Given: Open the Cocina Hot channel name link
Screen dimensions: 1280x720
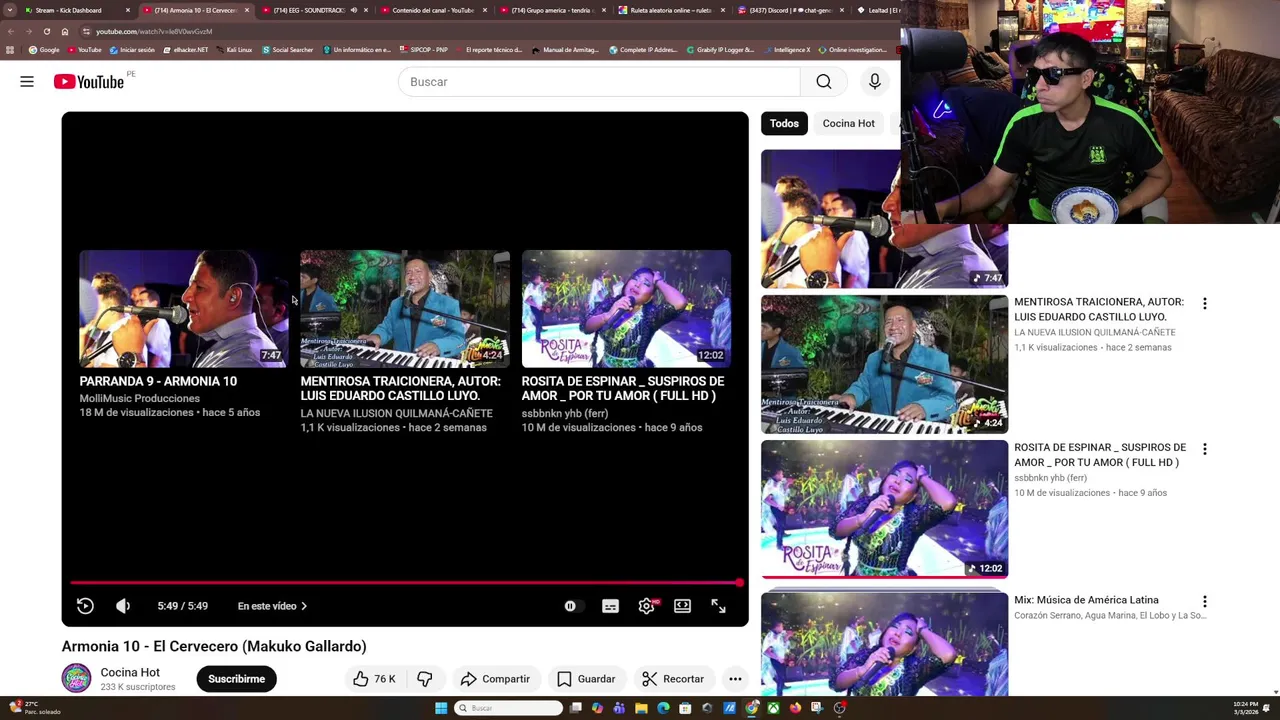Looking at the screenshot, I should [x=130, y=673].
